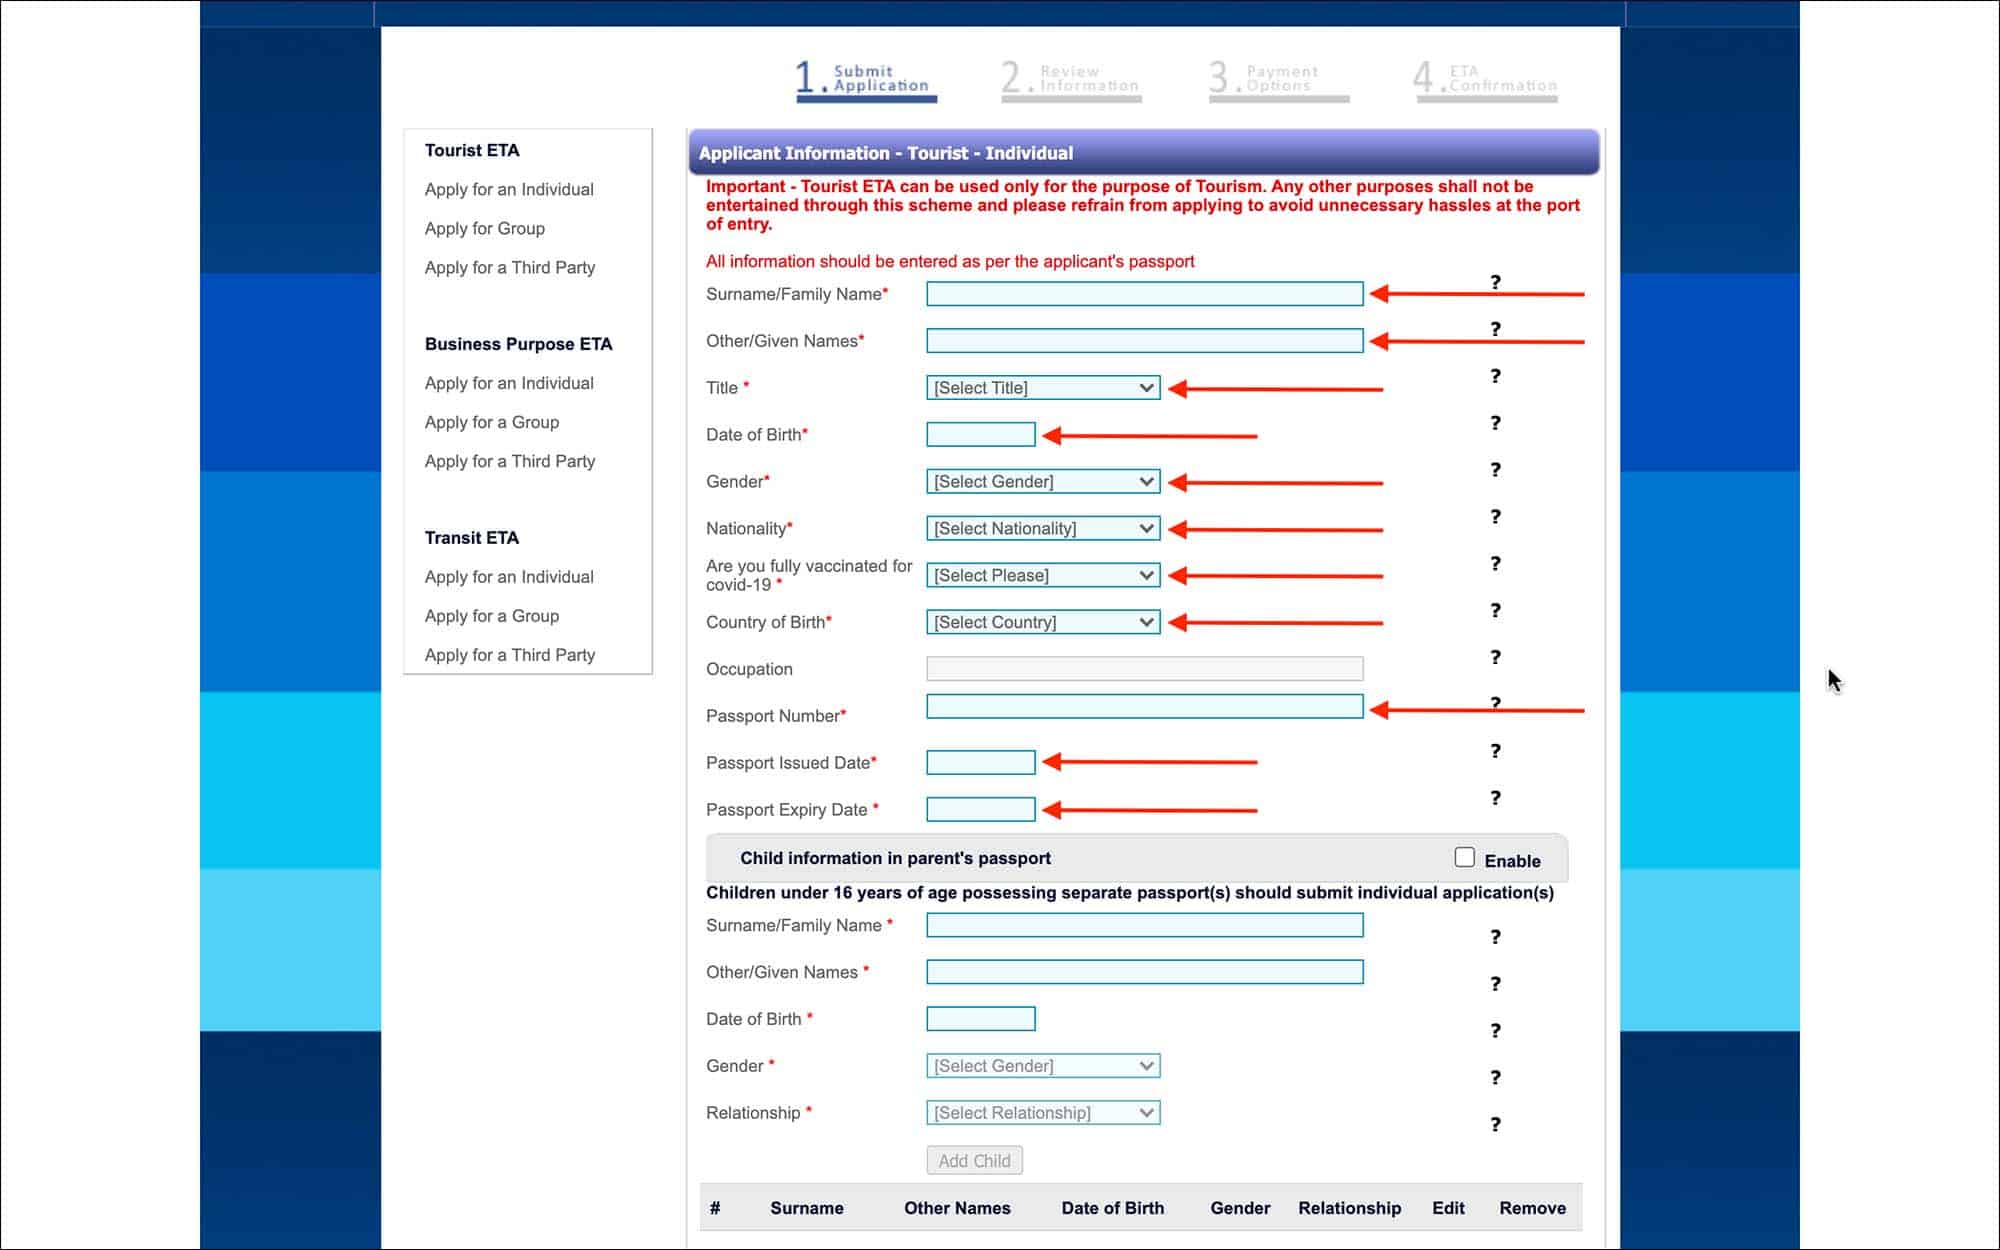Show help for applicant Gender field
Image resolution: width=2000 pixels, height=1250 pixels.
(x=1495, y=470)
